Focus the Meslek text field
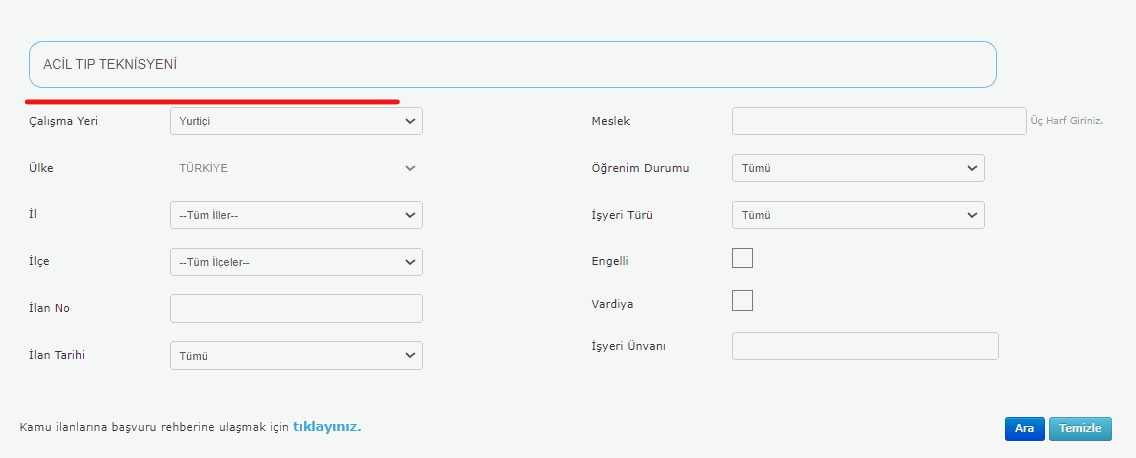 click(x=878, y=121)
